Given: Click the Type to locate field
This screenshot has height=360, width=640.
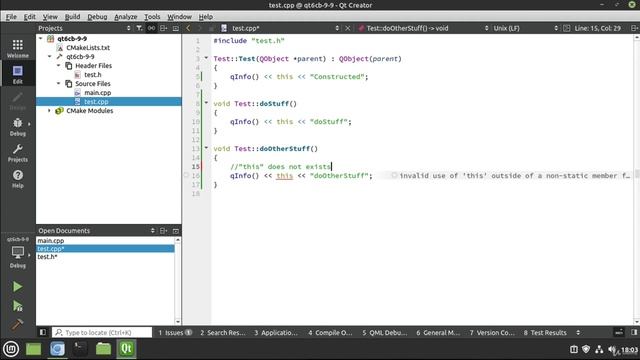Looking at the screenshot, I should click(102, 332).
